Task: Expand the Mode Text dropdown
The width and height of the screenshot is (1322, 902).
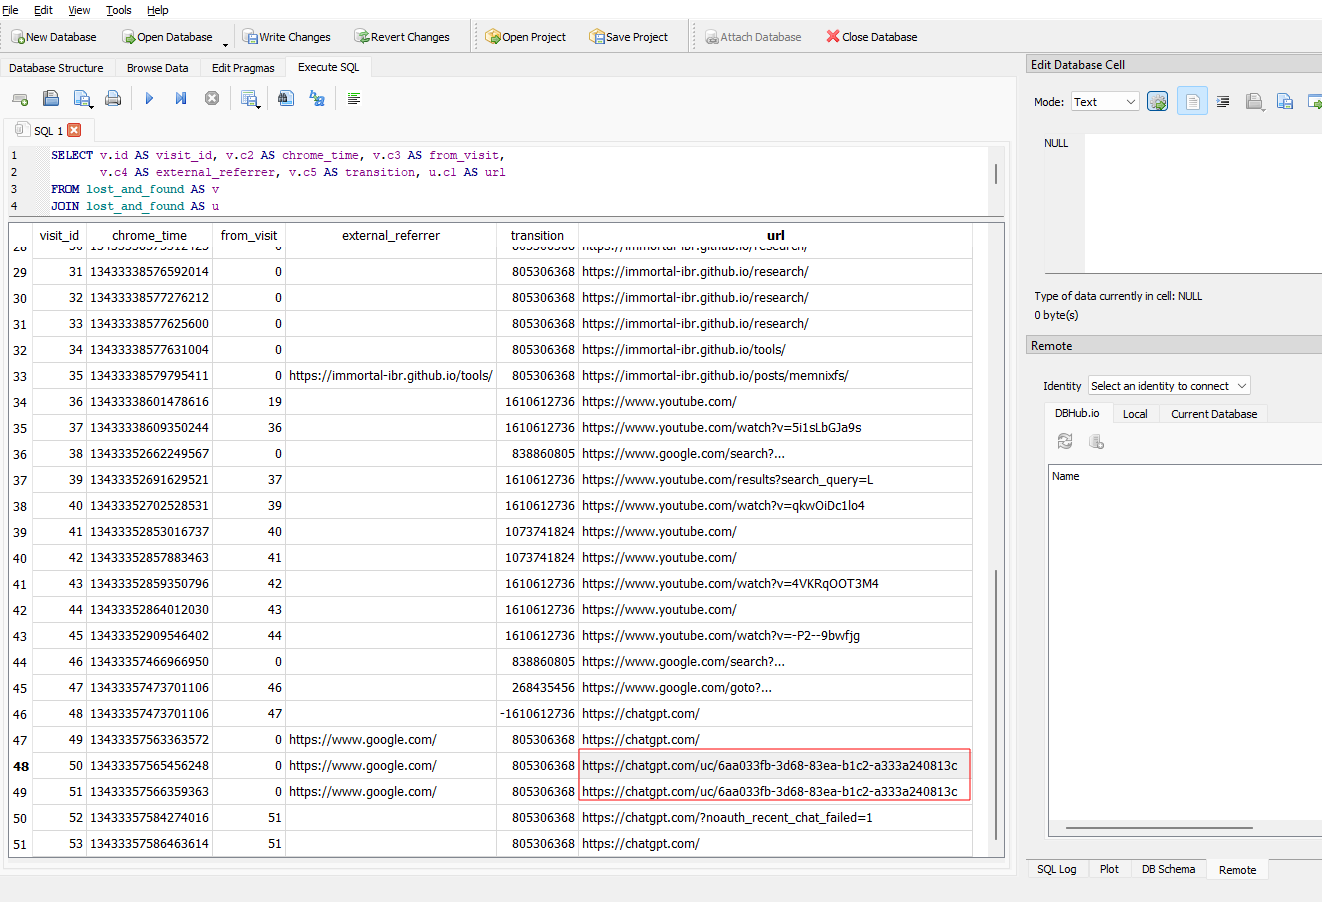Action: 1105,102
